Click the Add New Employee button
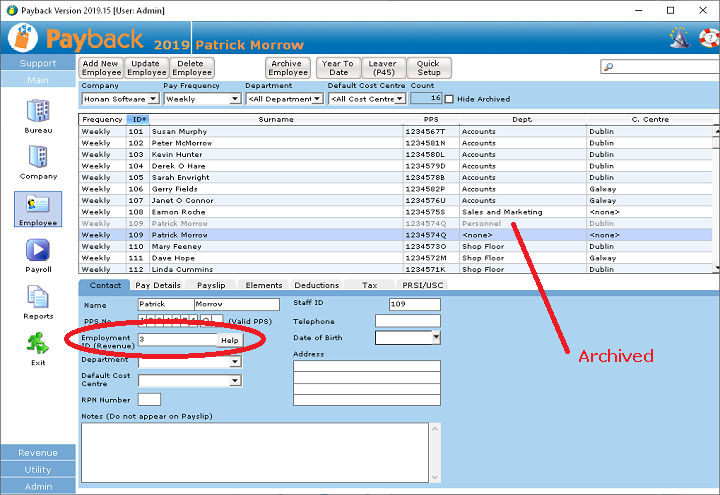Image resolution: width=720 pixels, height=495 pixels. point(101,68)
